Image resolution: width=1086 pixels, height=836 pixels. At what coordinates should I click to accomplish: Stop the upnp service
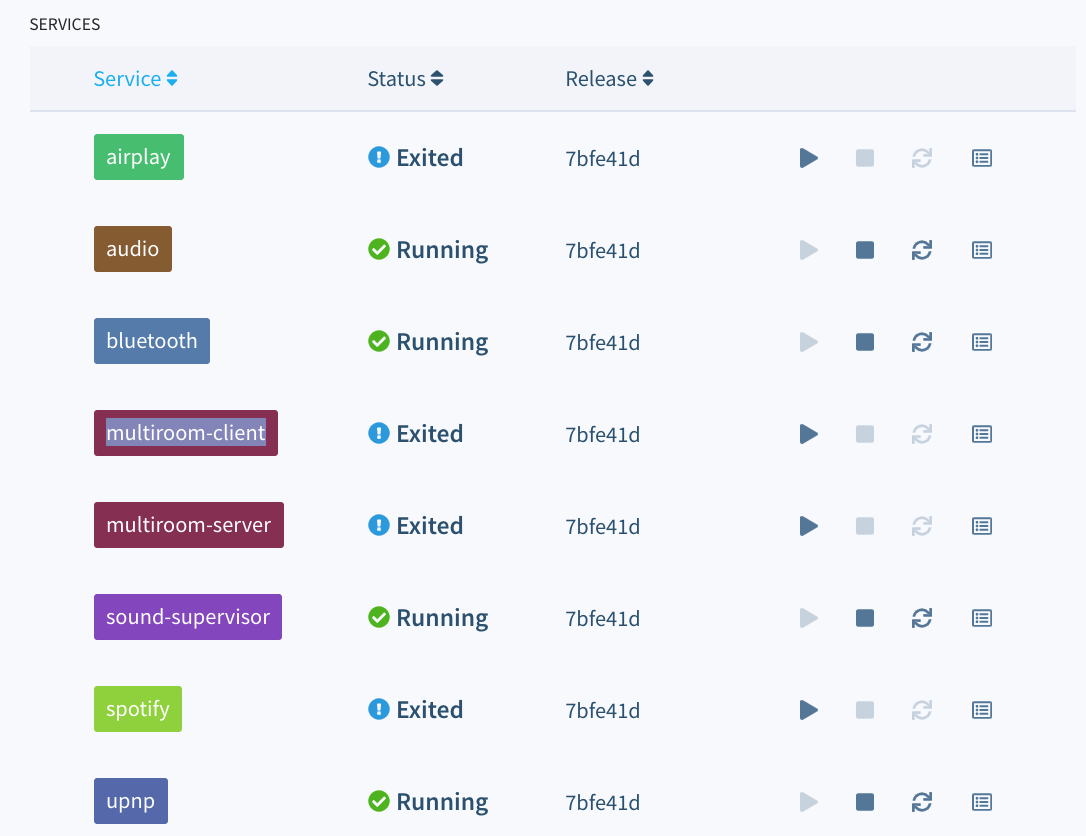[864, 802]
